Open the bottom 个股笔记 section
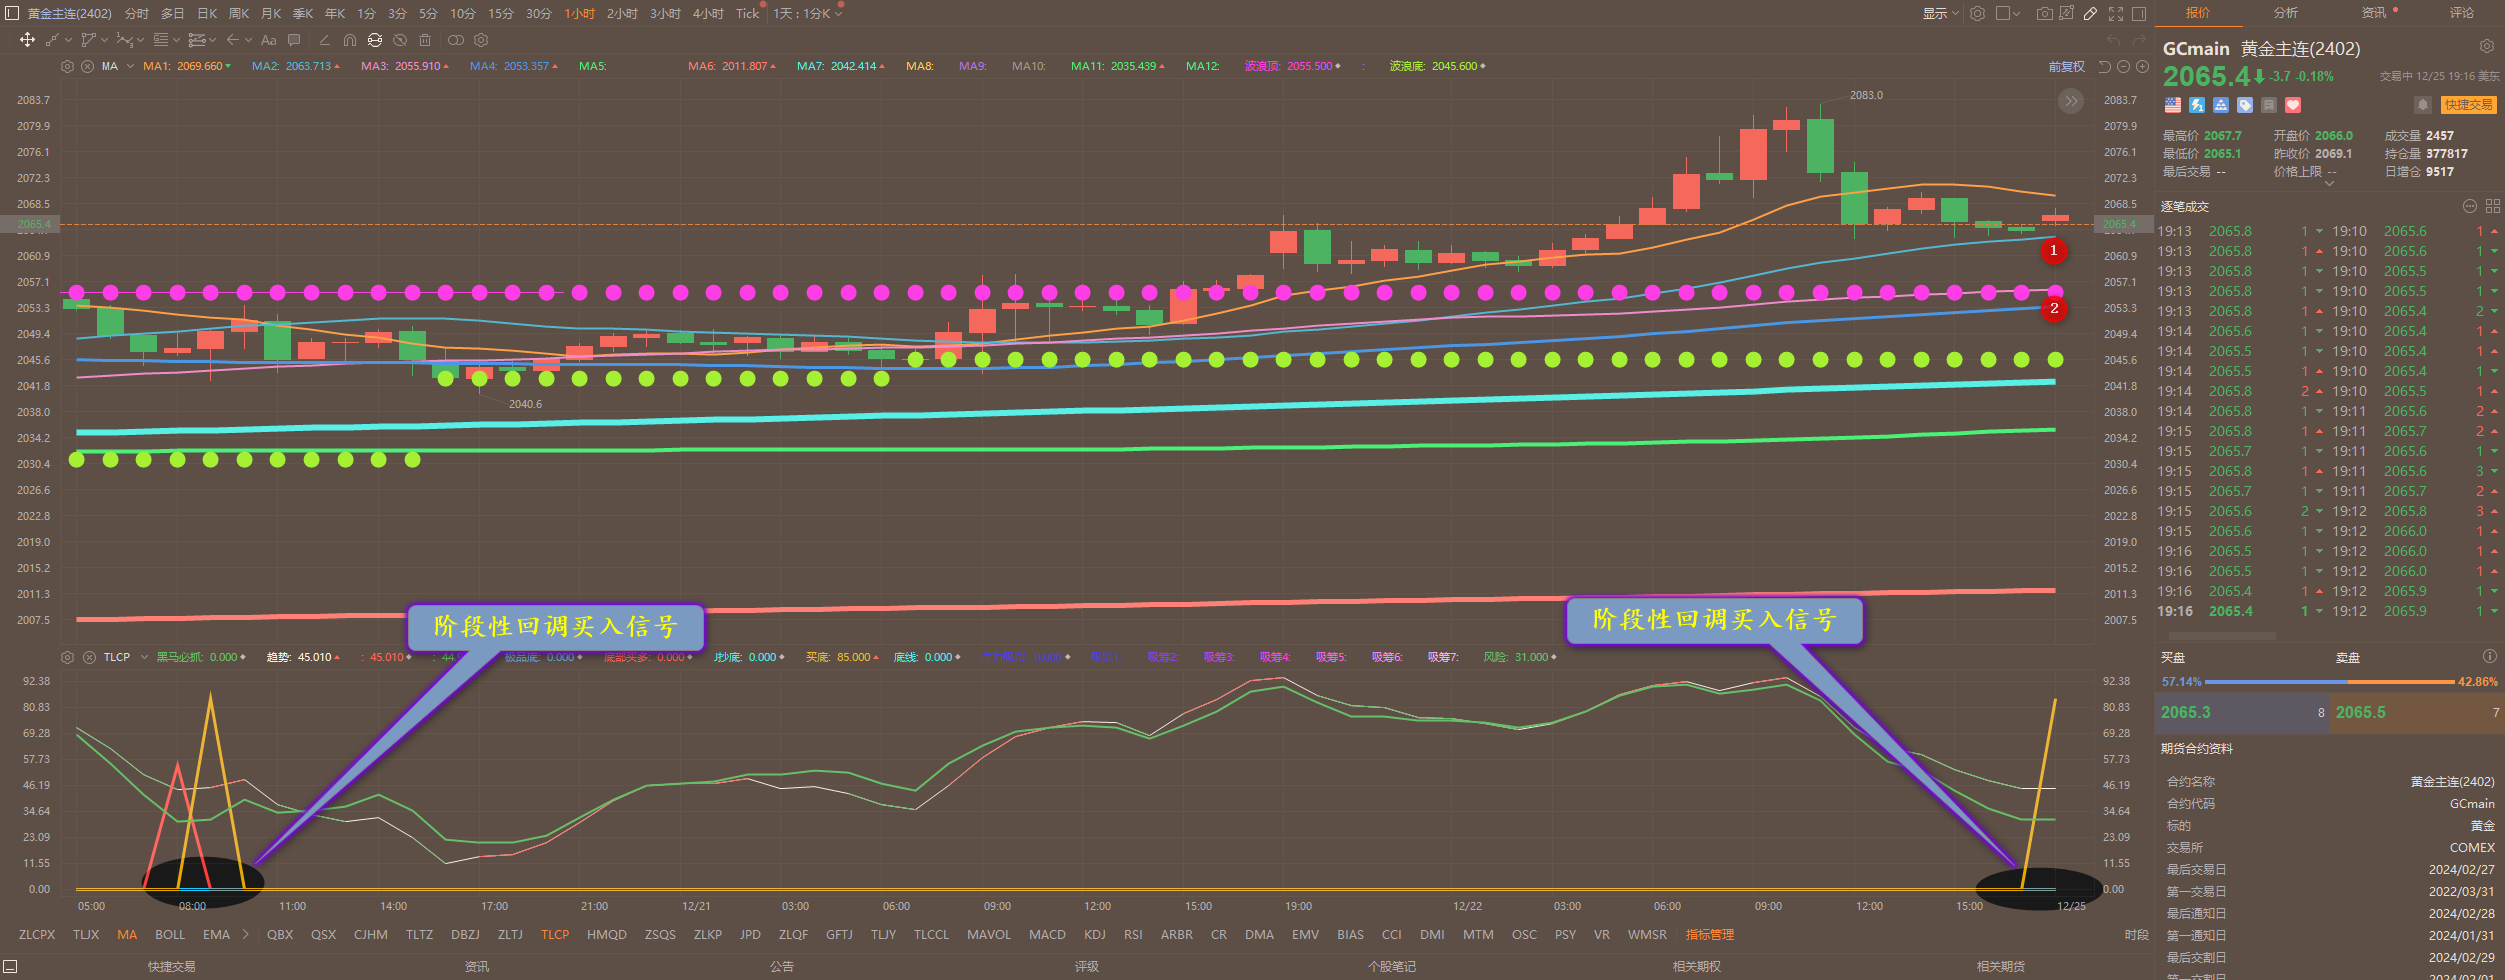 1392,967
